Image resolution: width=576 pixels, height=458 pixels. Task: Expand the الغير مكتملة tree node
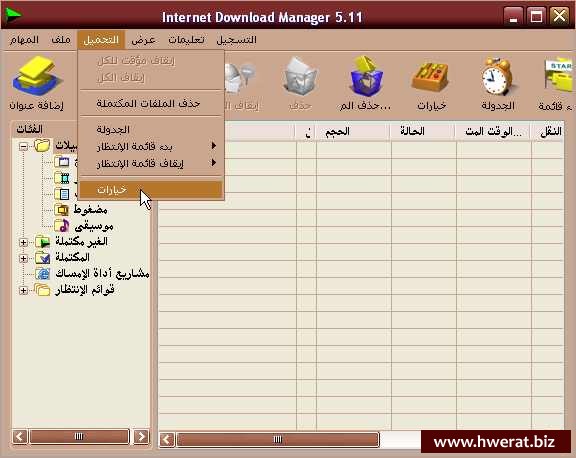pos(23,242)
